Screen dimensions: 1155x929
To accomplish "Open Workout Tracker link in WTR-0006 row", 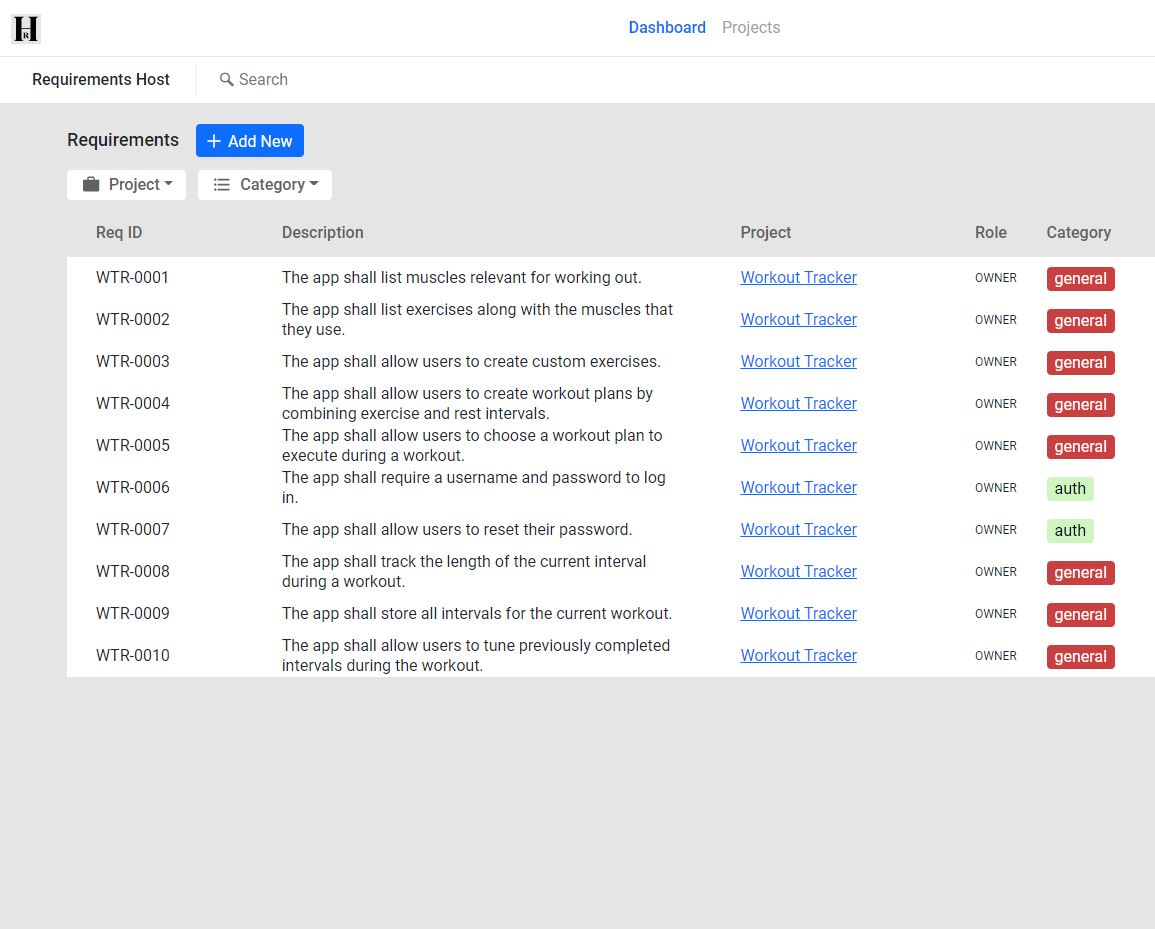I will pyautogui.click(x=798, y=487).
